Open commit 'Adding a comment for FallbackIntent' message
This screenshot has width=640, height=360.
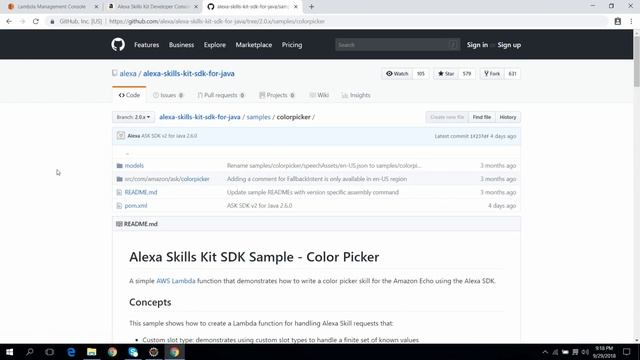(x=317, y=179)
